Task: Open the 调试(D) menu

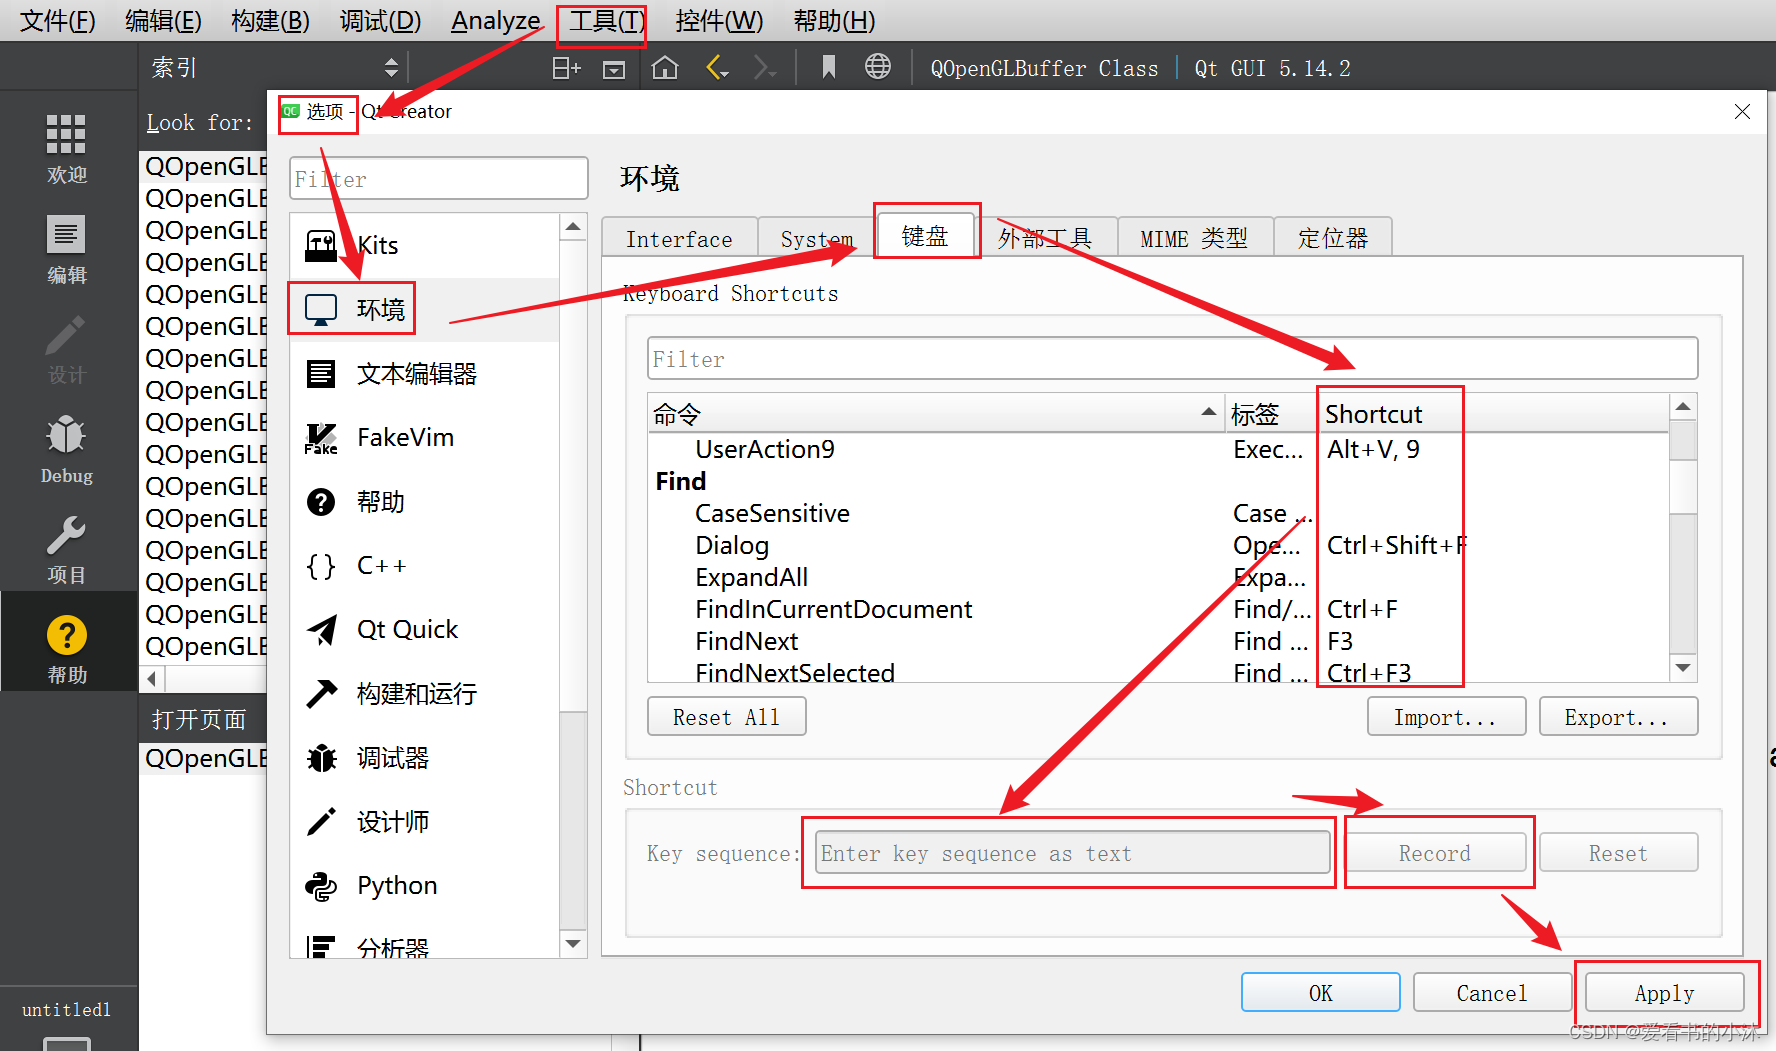Action: (x=380, y=20)
